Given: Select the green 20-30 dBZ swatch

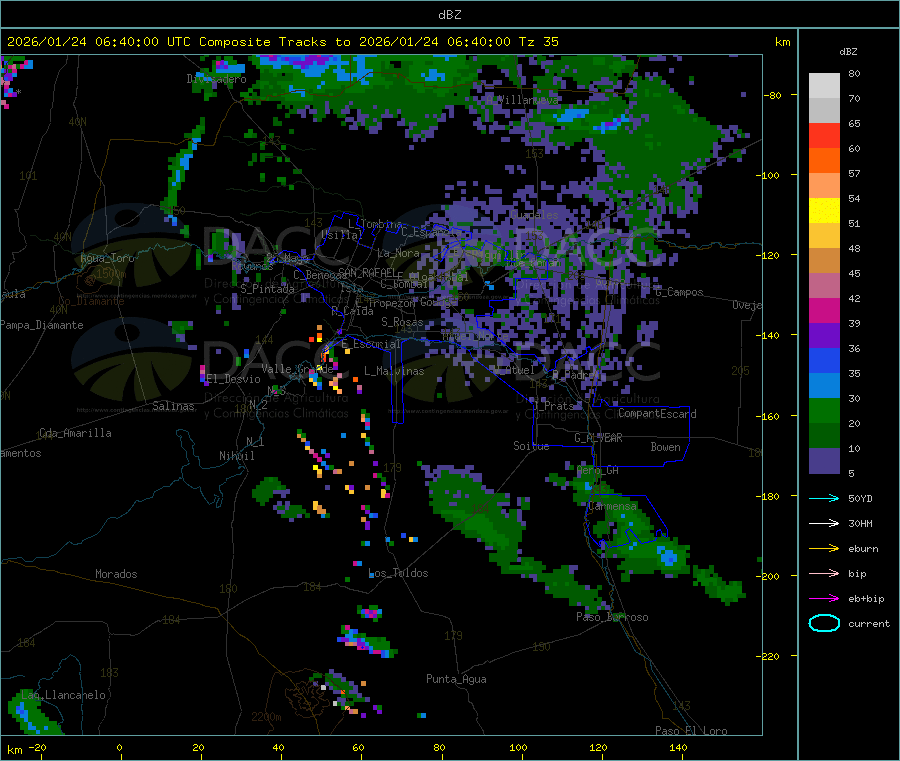Looking at the screenshot, I should pos(824,410).
